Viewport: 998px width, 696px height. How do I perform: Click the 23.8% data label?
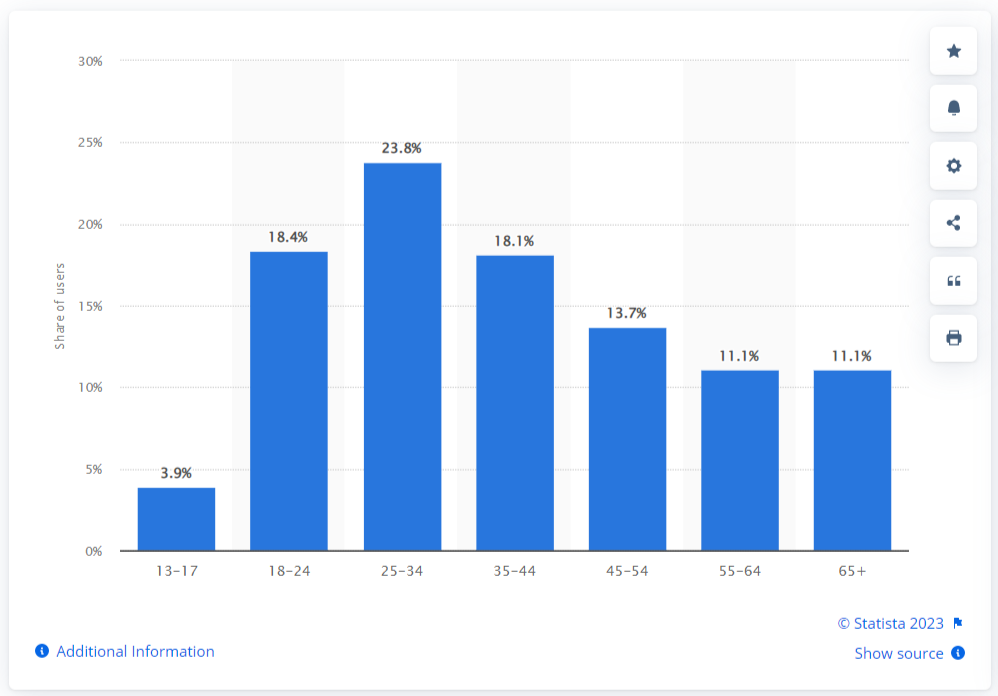click(x=402, y=148)
